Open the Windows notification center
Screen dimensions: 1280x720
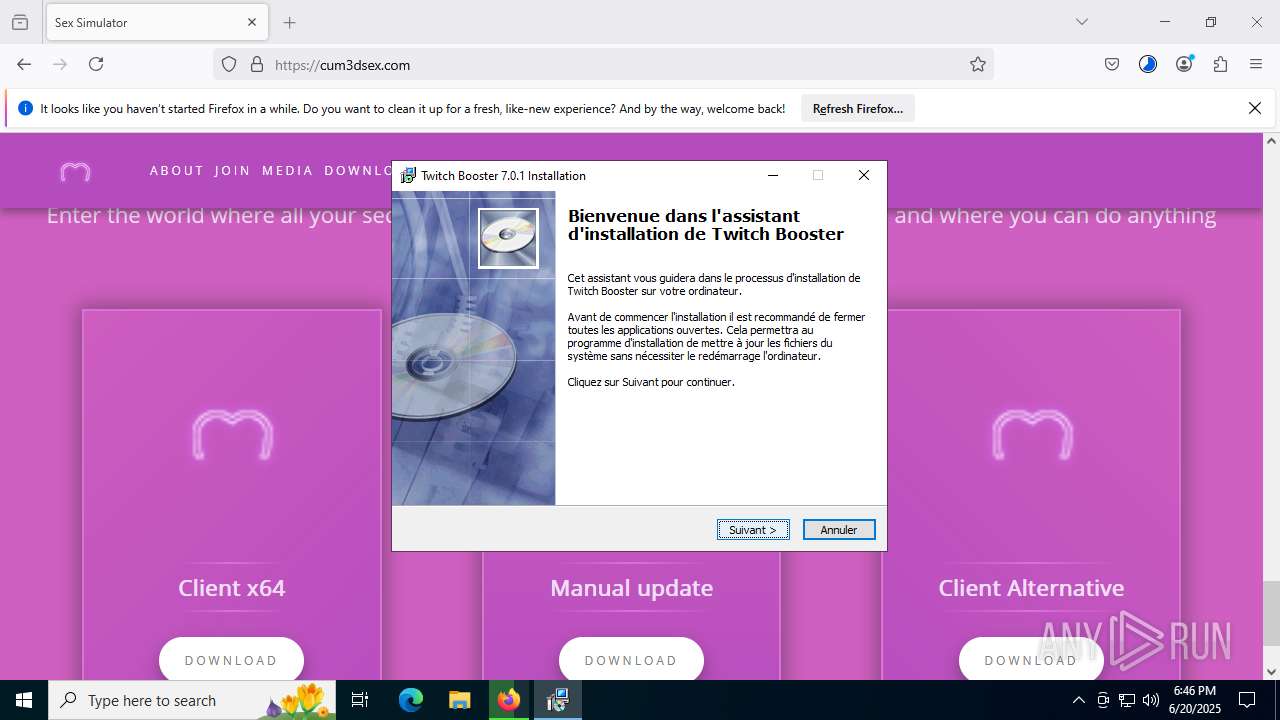coord(1247,700)
